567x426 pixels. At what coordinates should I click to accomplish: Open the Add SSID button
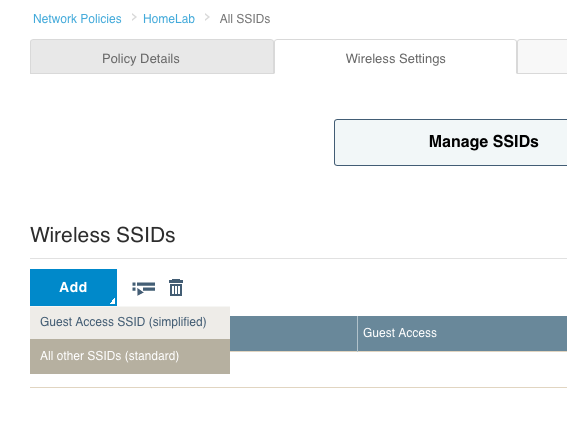[73, 287]
